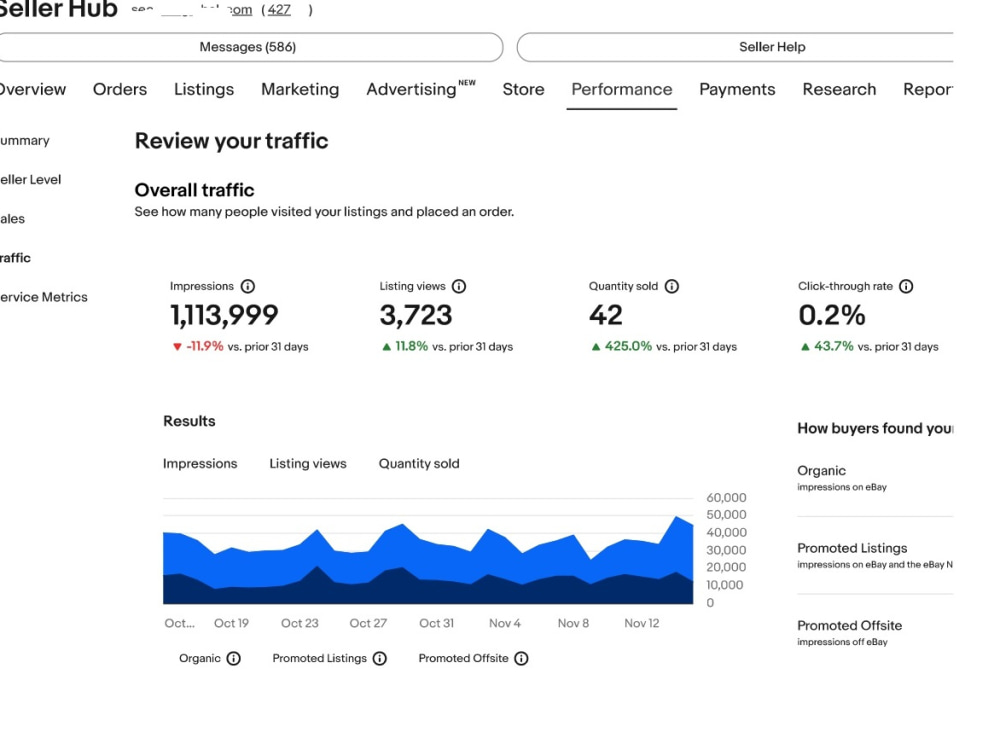The image size is (1000, 750).
Task: Open the Research tab
Action: (x=839, y=89)
